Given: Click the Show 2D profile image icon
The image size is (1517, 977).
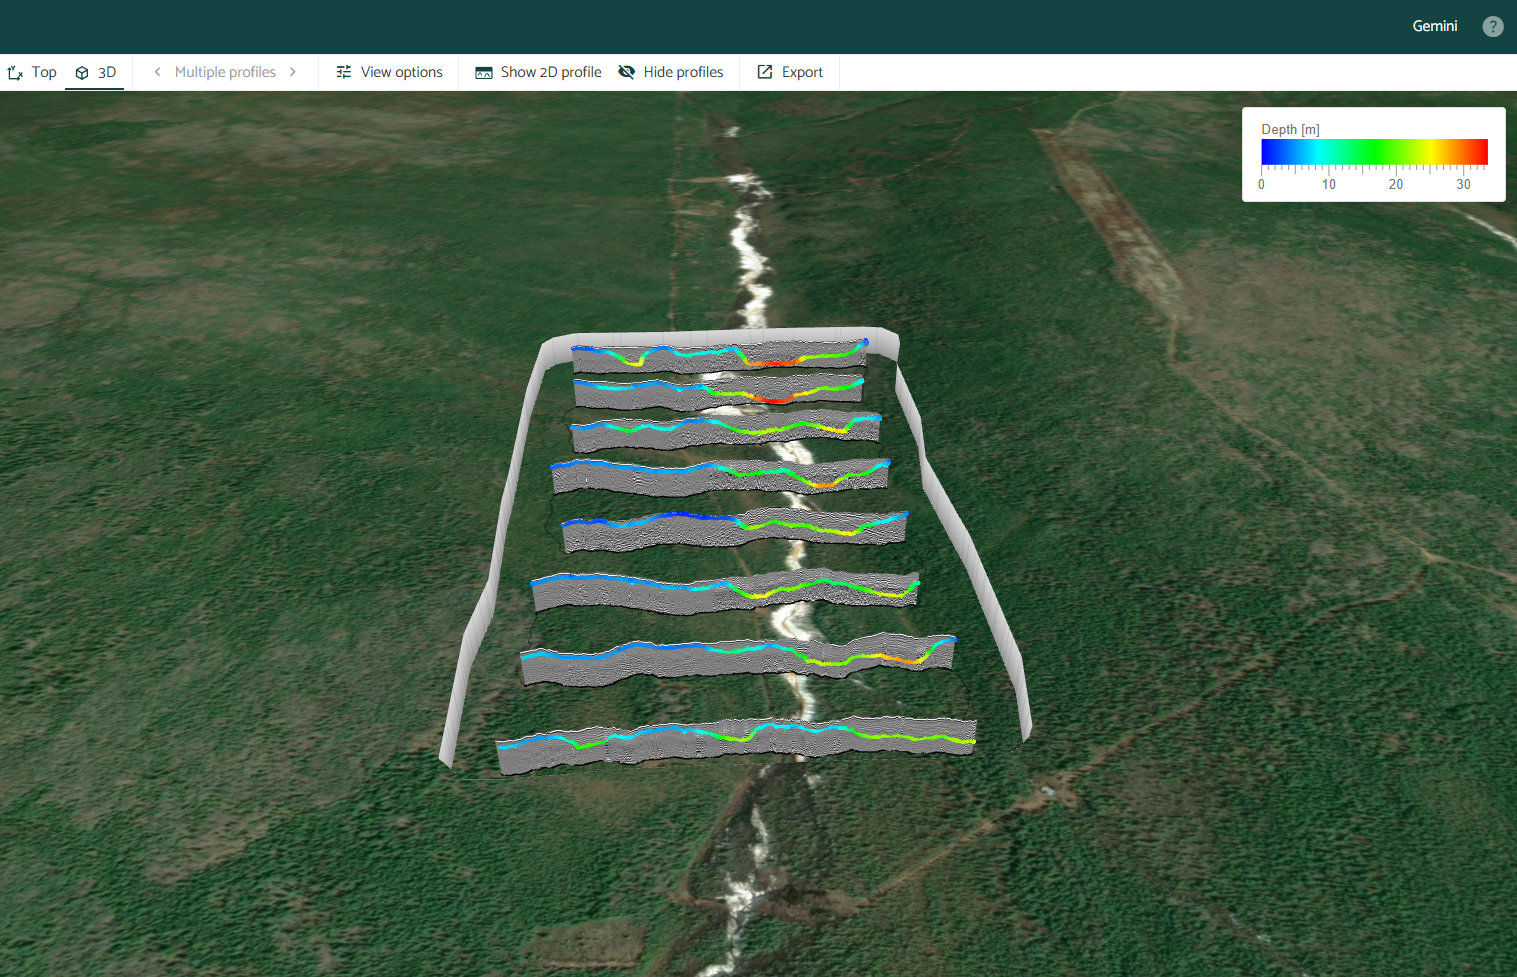Looking at the screenshot, I should [x=483, y=71].
